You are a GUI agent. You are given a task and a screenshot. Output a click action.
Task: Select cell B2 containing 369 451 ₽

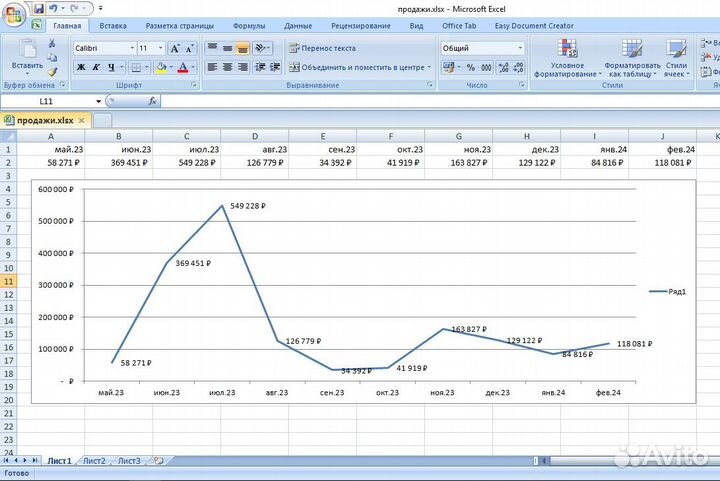pos(118,162)
